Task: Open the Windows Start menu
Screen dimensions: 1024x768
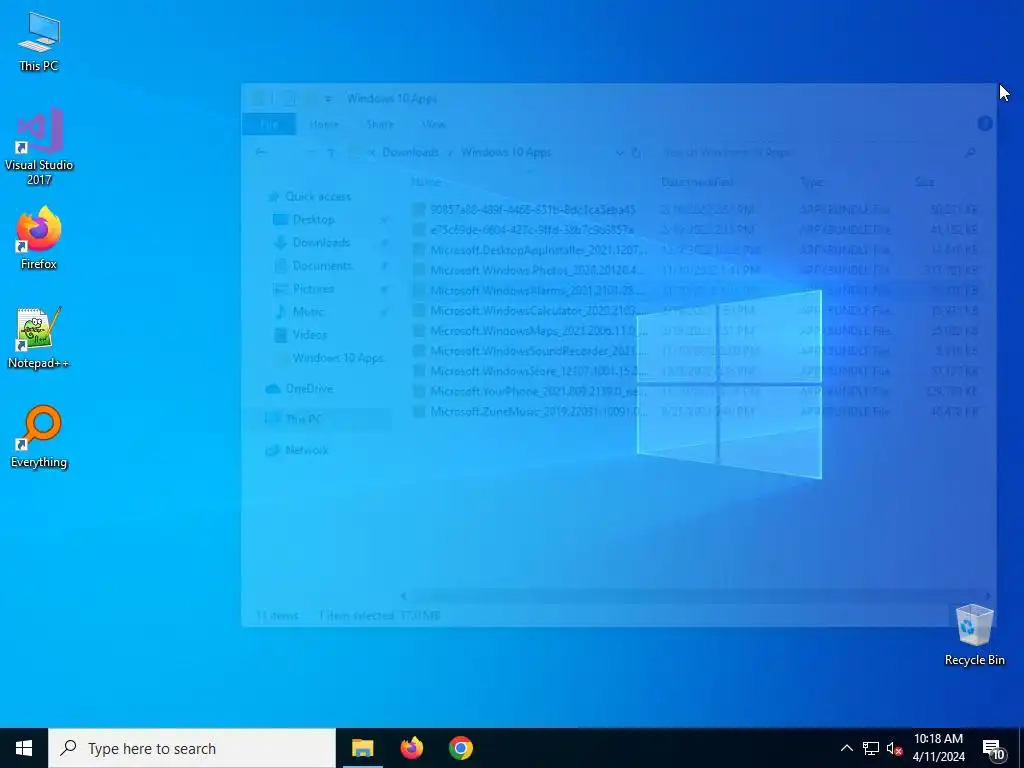Action: coord(24,748)
